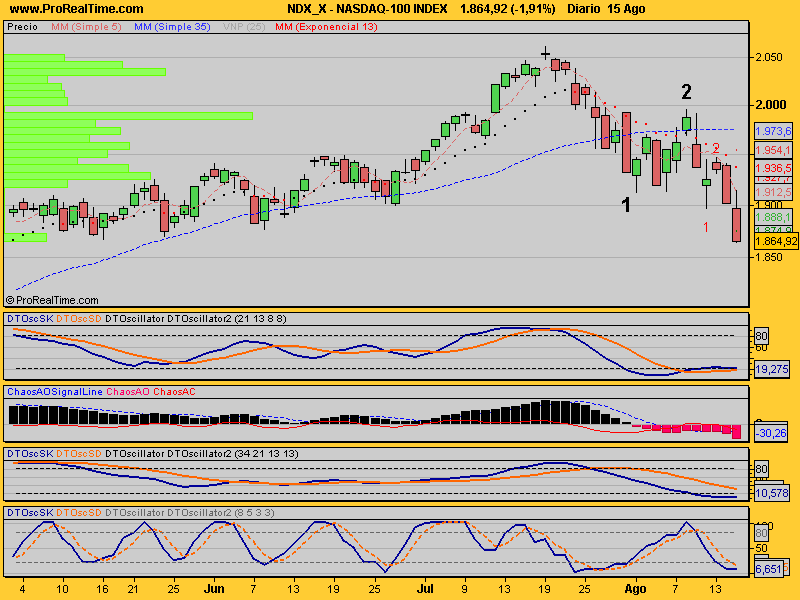Click the MM (Exponencial 13) legend entry
Viewport: 800px width, 600px height.
coord(326,27)
